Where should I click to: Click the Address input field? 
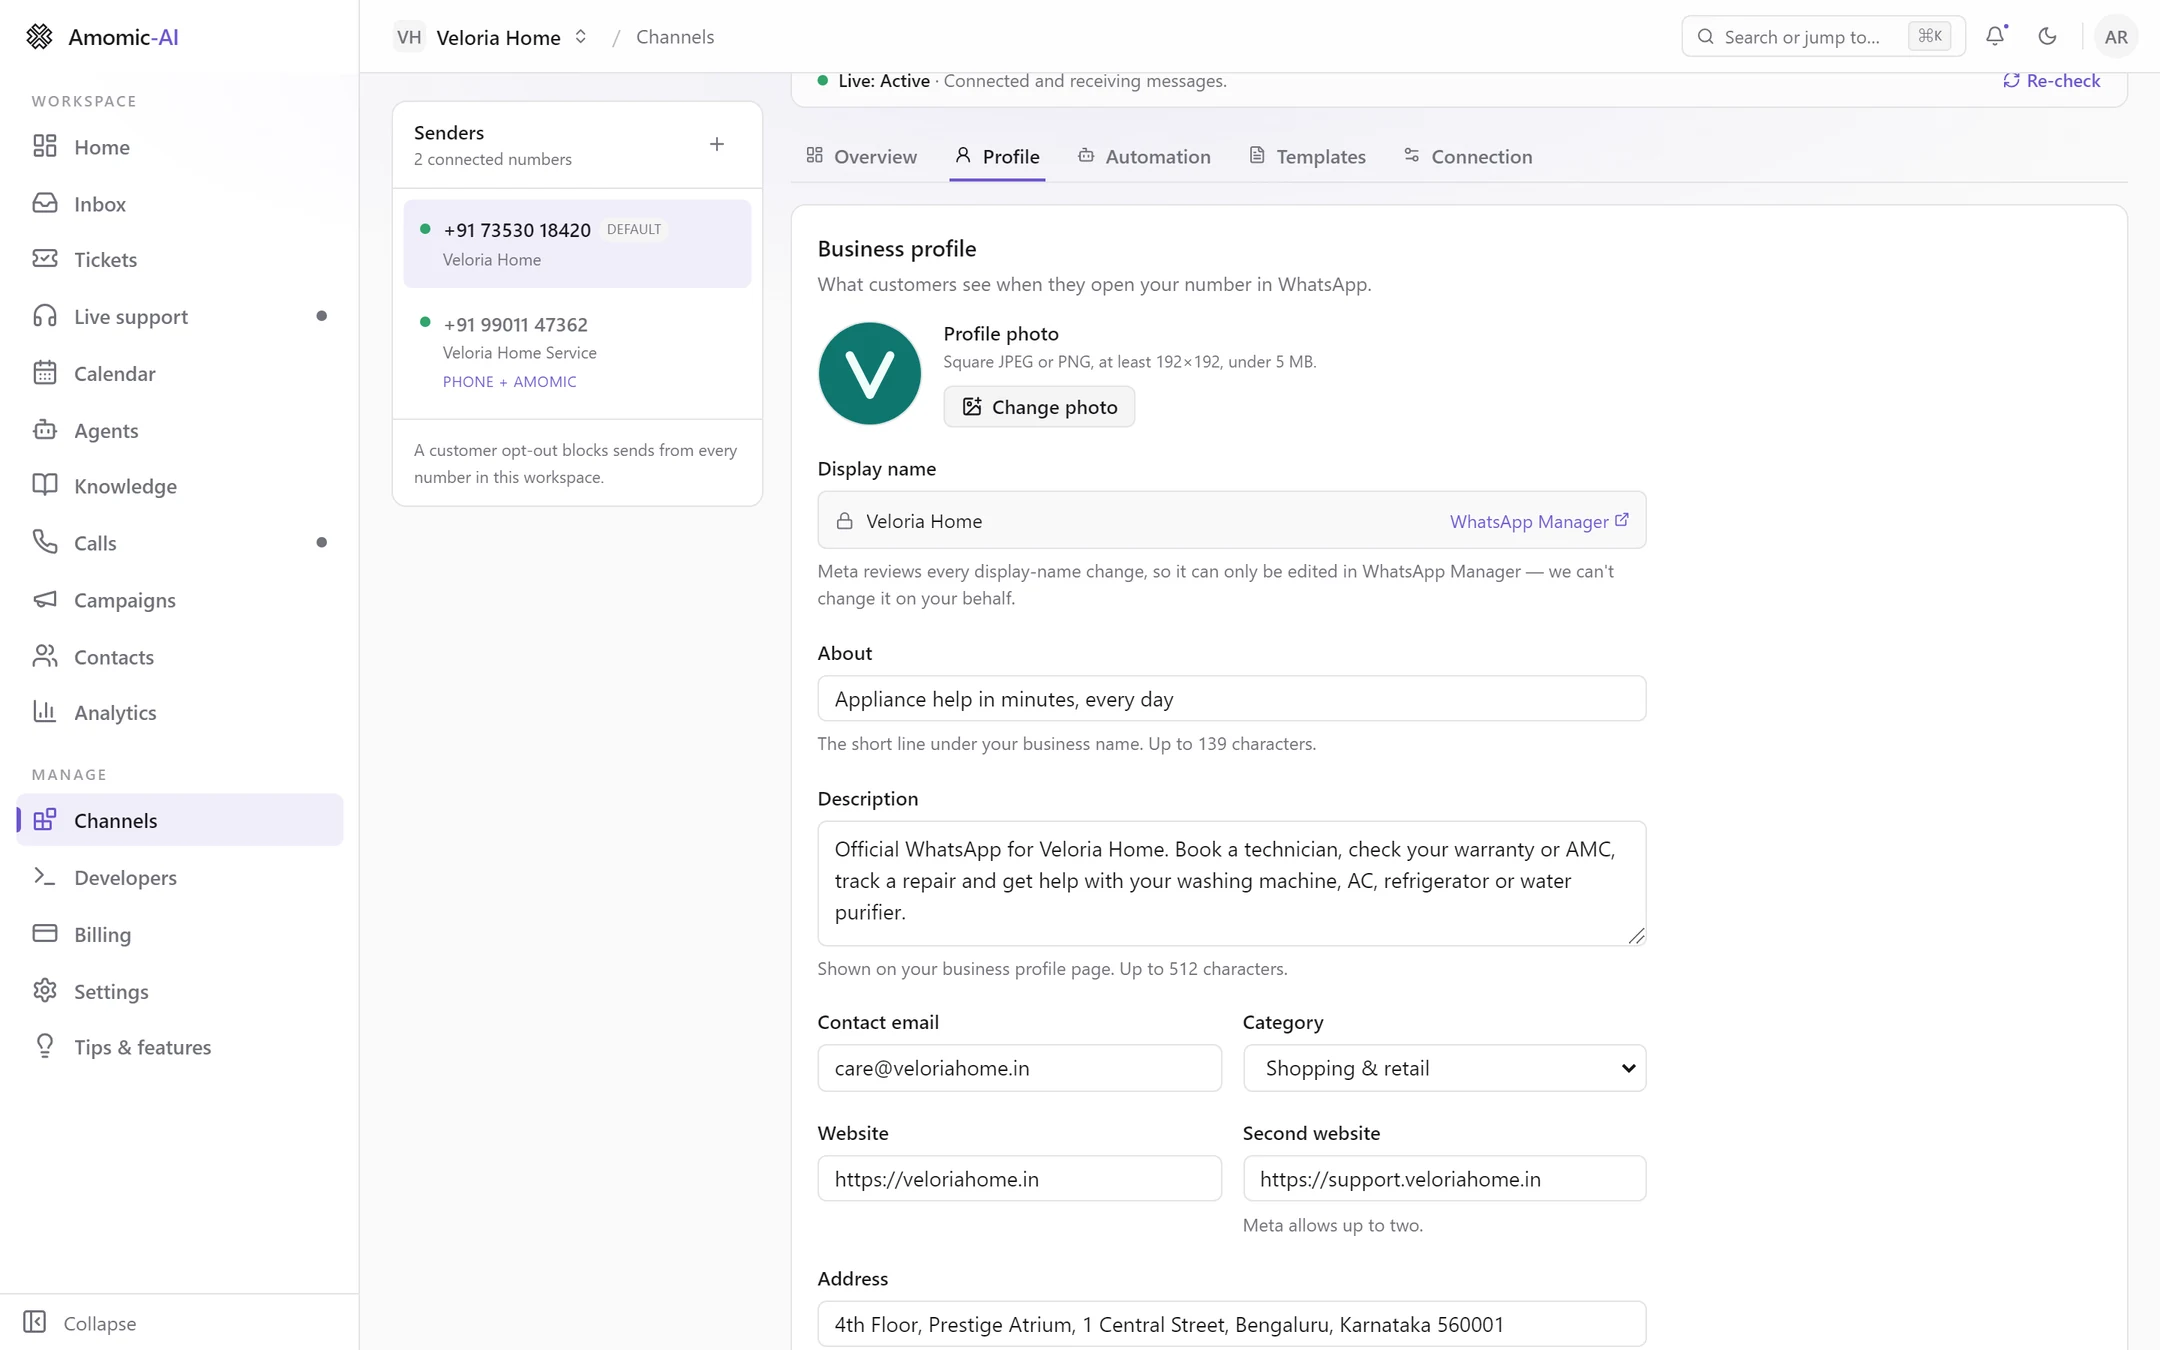tap(1231, 1324)
